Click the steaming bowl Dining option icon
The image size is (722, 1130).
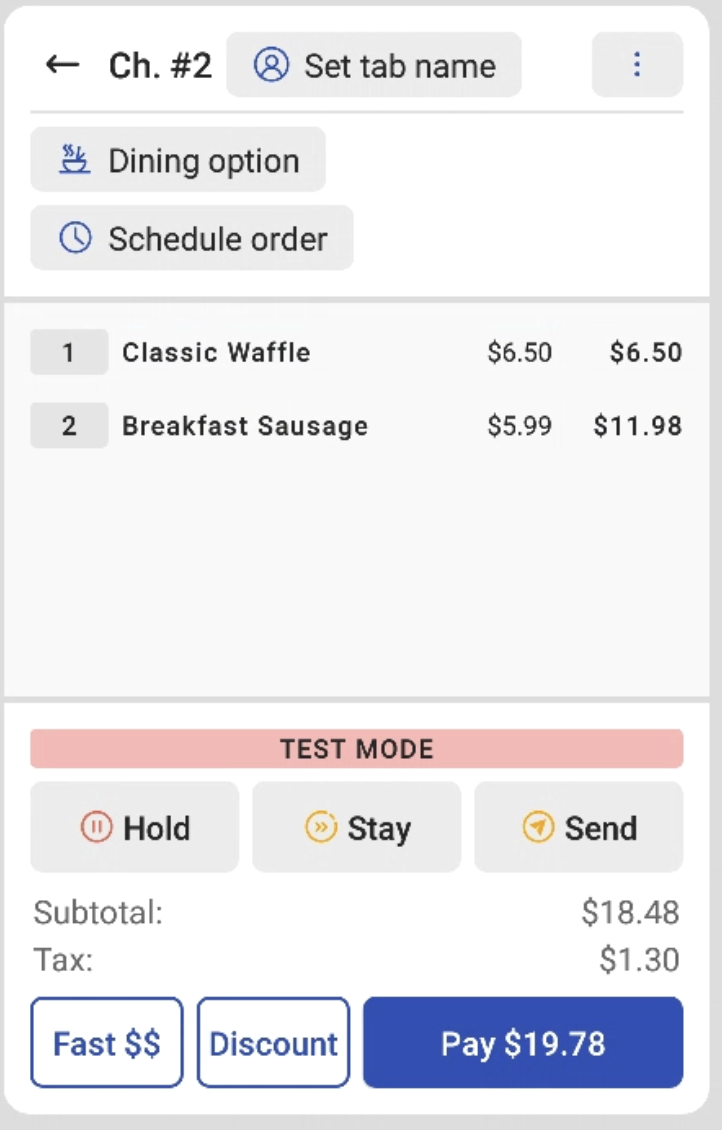point(74,160)
